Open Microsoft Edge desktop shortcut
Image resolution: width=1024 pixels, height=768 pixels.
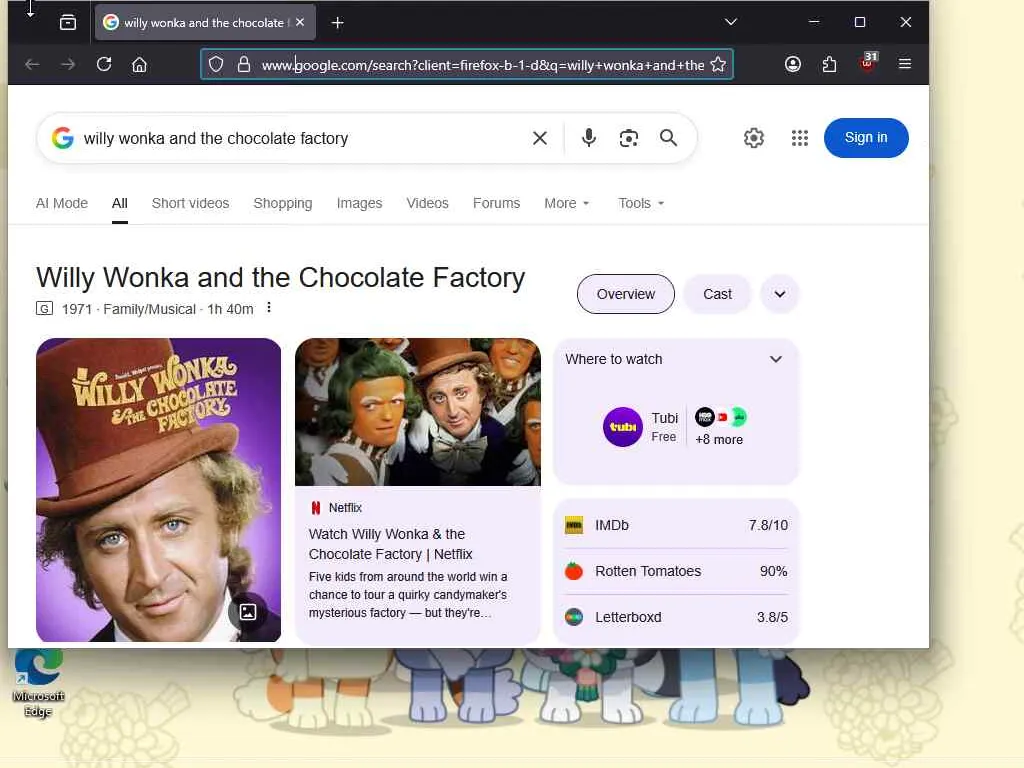(39, 683)
